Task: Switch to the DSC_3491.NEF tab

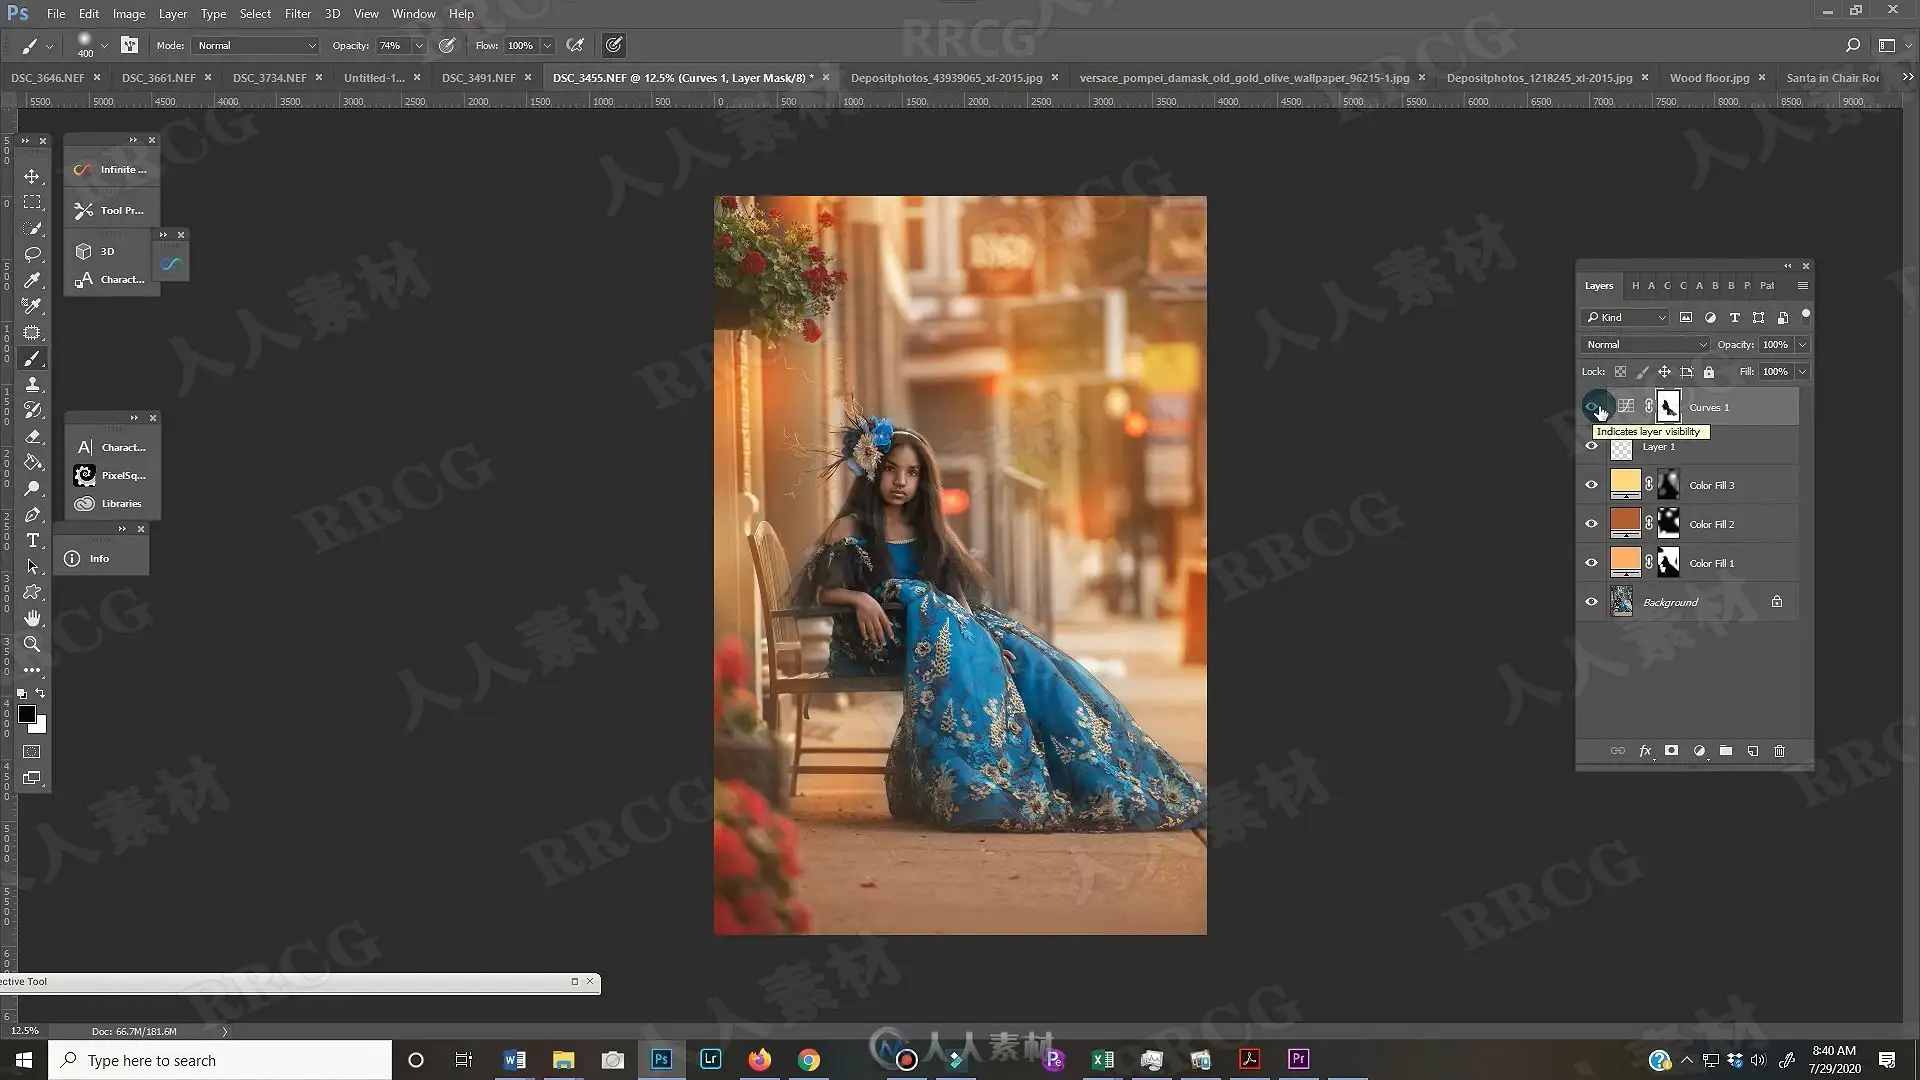Action: pos(478,77)
